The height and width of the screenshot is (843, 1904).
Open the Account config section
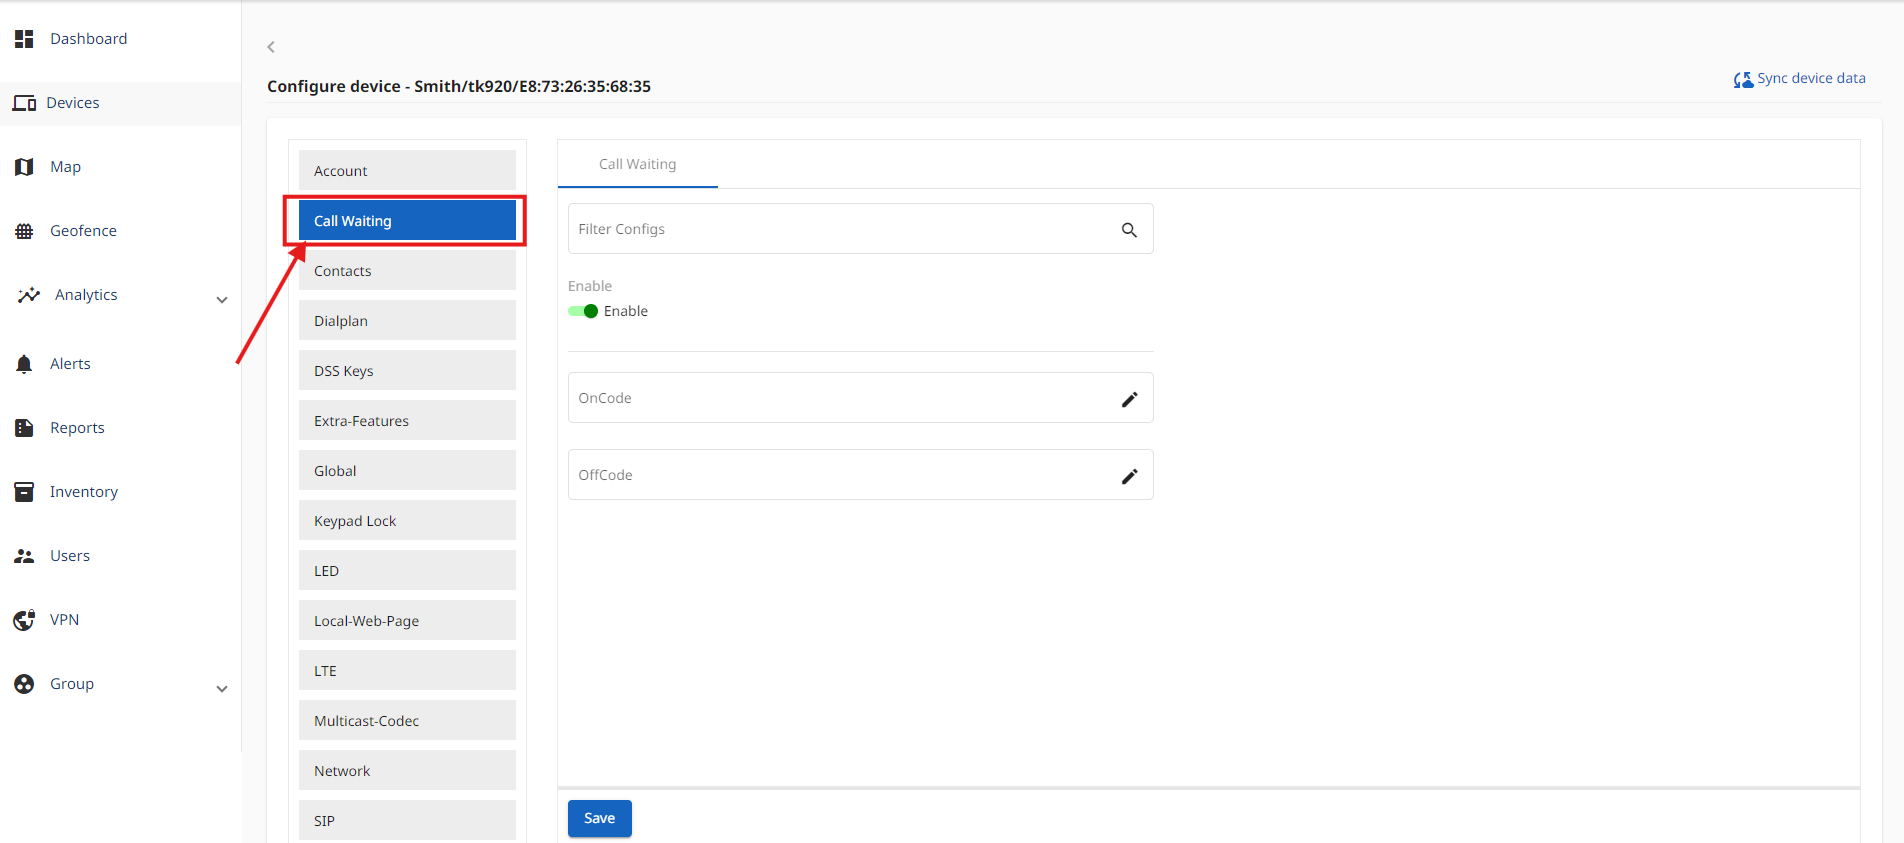point(407,170)
